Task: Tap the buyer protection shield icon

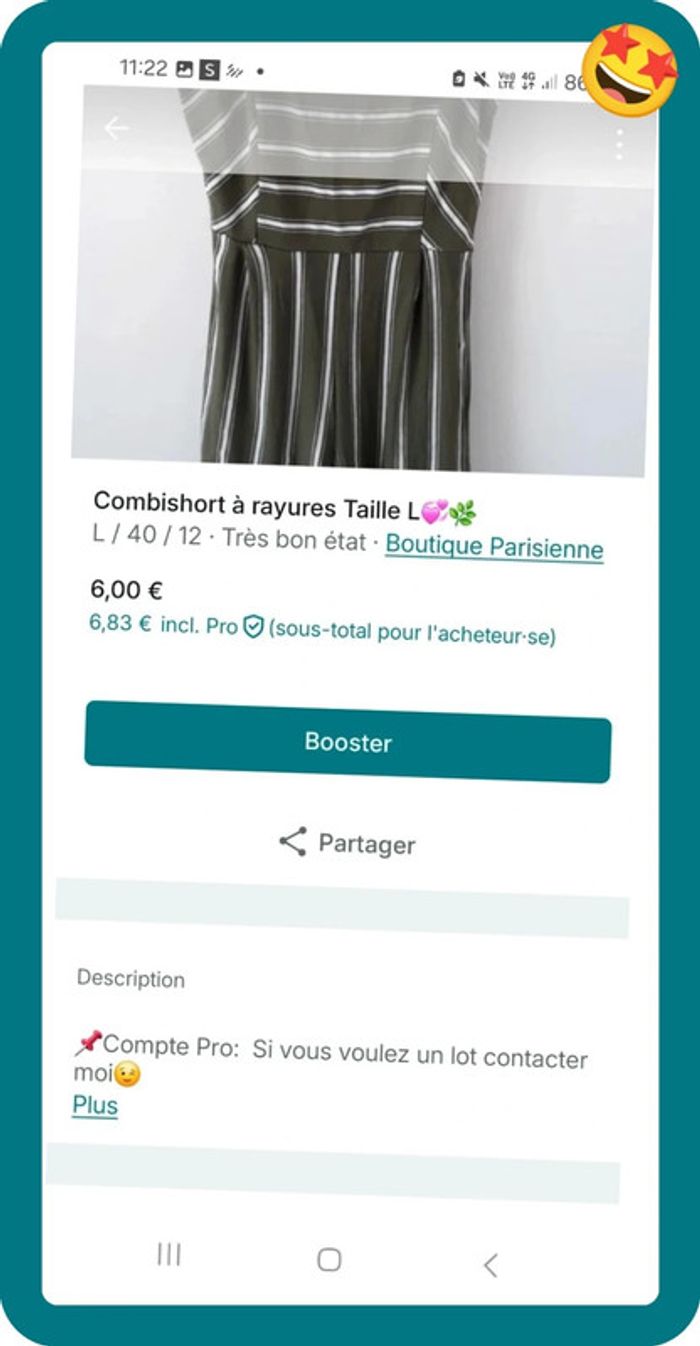Action: [x=253, y=628]
